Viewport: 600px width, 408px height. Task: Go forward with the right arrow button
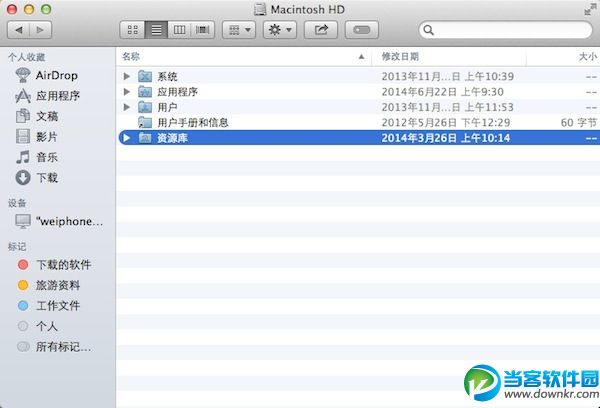click(40, 30)
